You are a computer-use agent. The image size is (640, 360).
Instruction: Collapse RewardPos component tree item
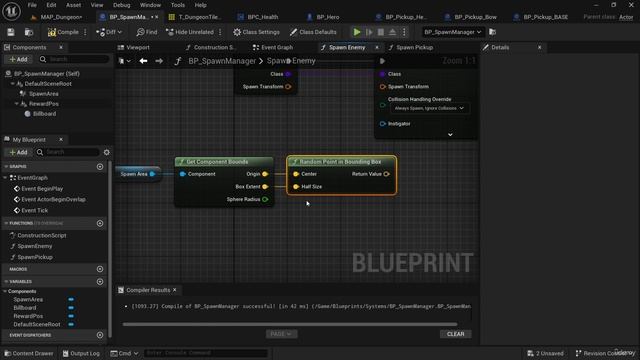coord(17,104)
